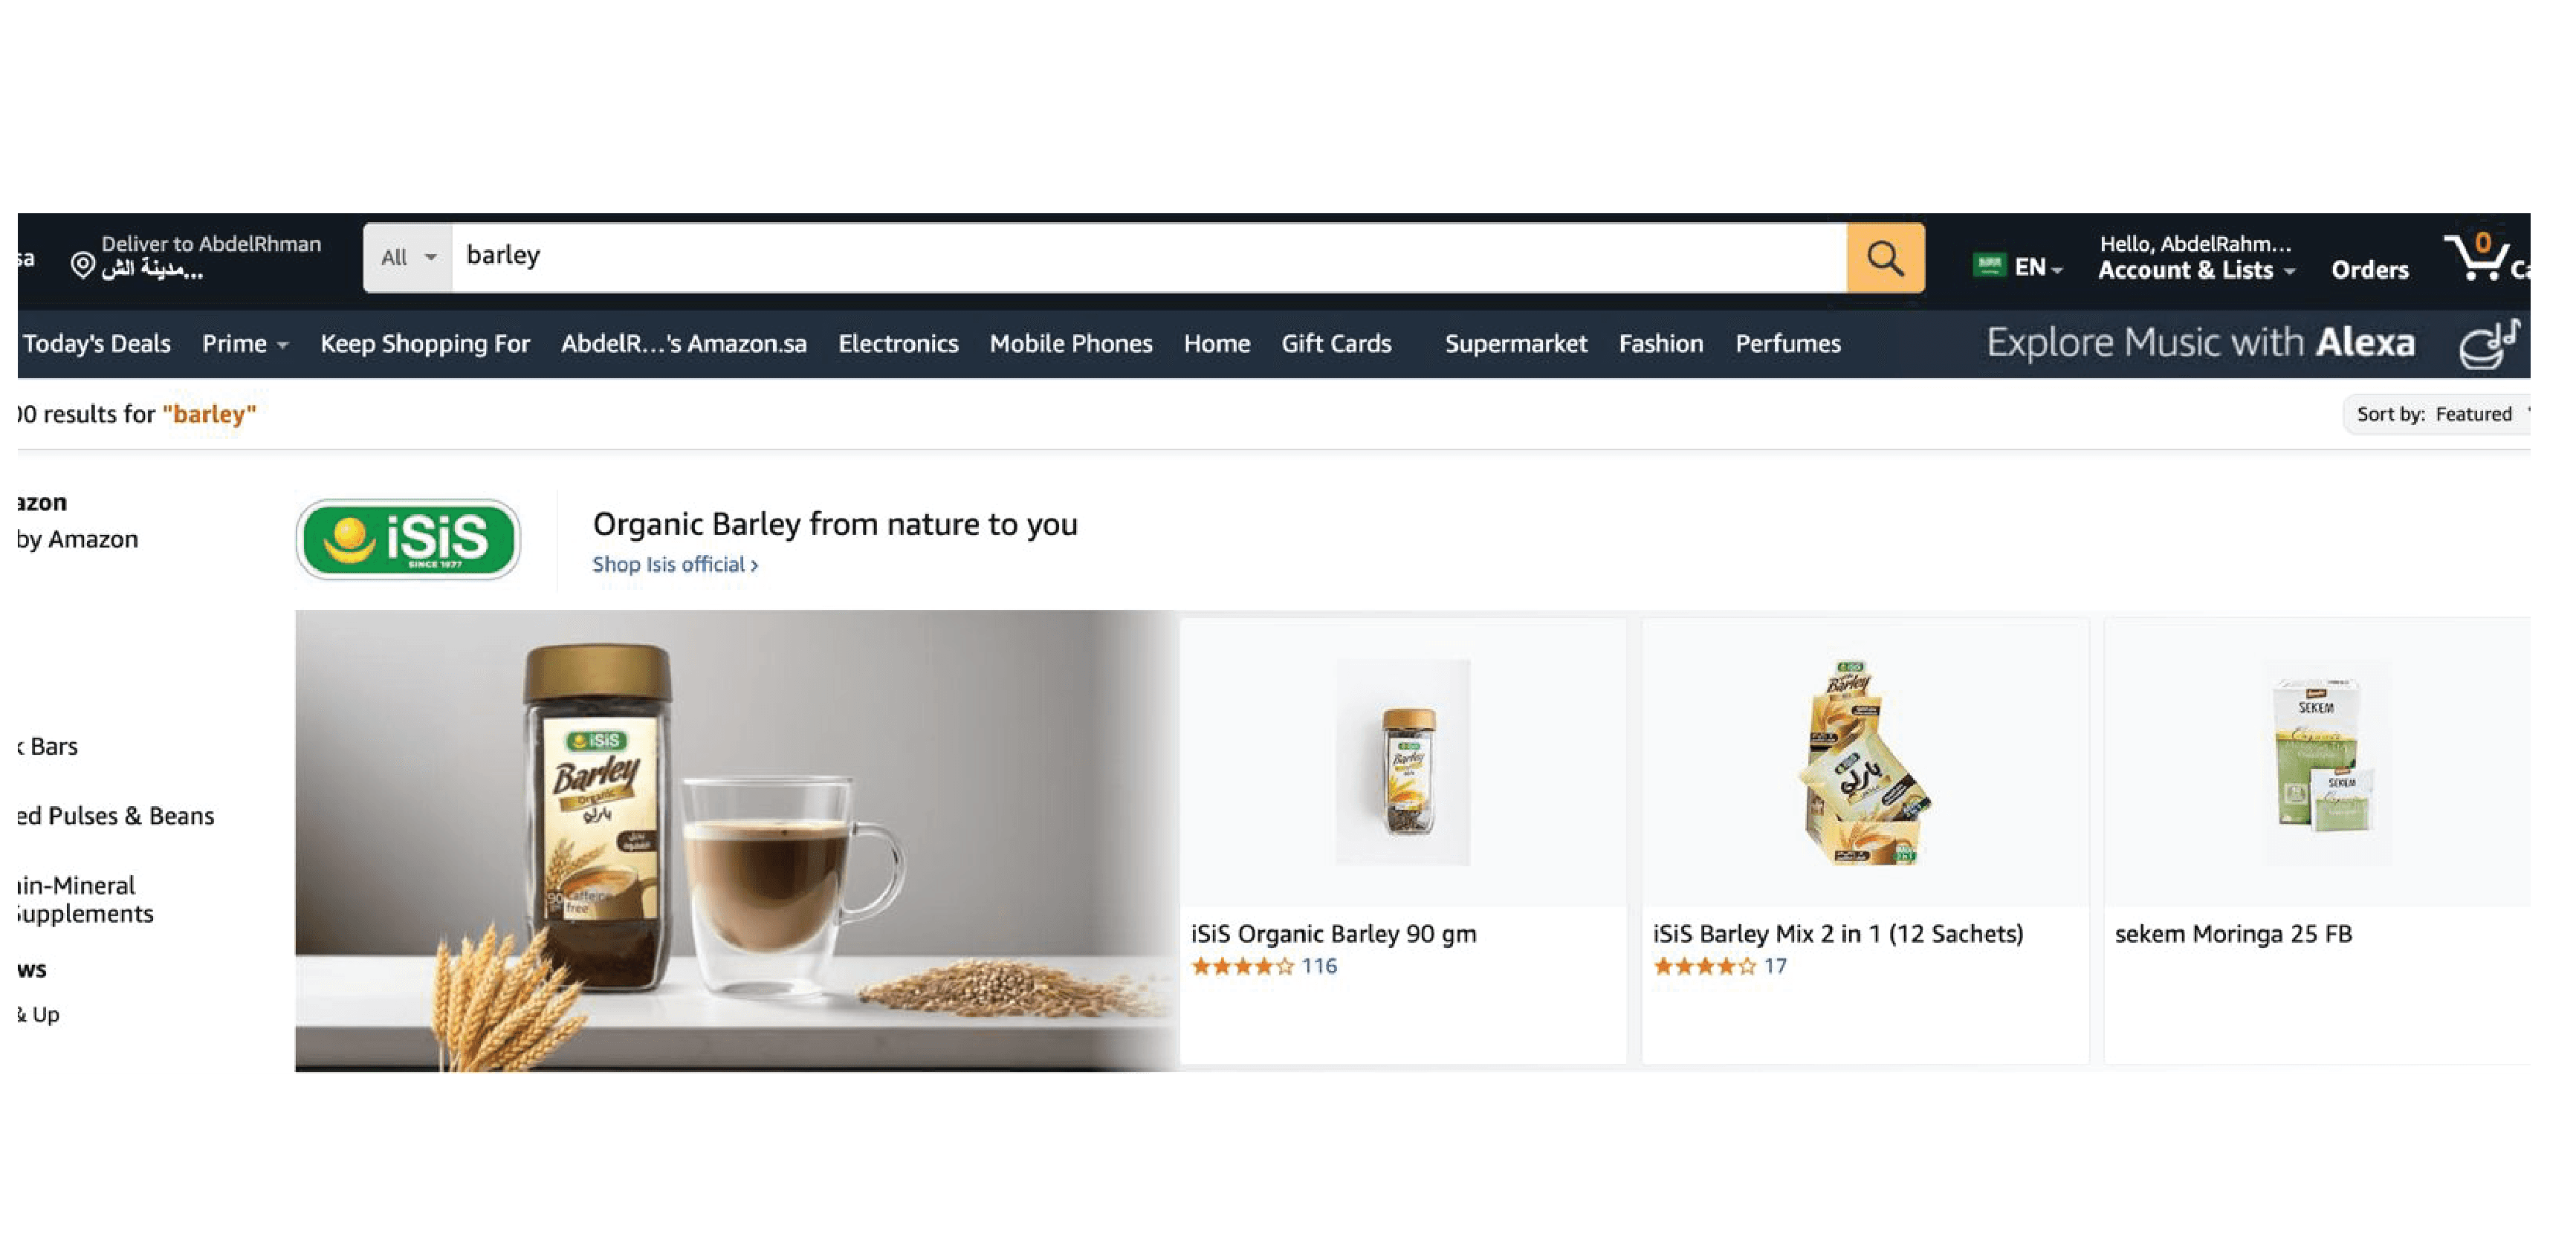This screenshot has width=2576, height=1234.
Task: Expand the Account & Lists dropdown
Action: pyautogui.click(x=2195, y=270)
